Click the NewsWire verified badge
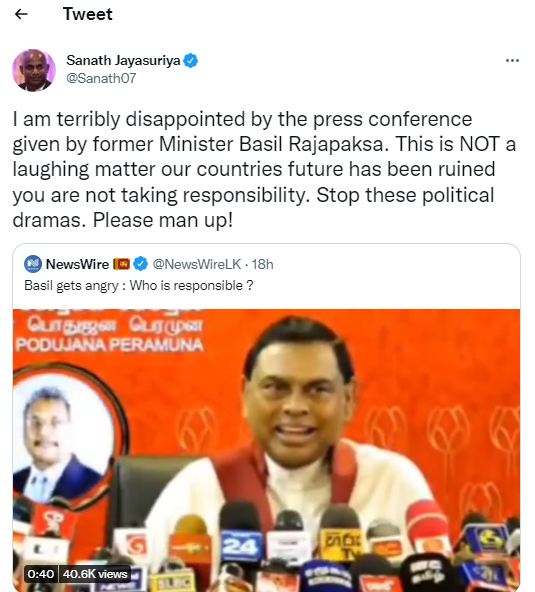The width and height of the screenshot is (535, 592). 140,264
